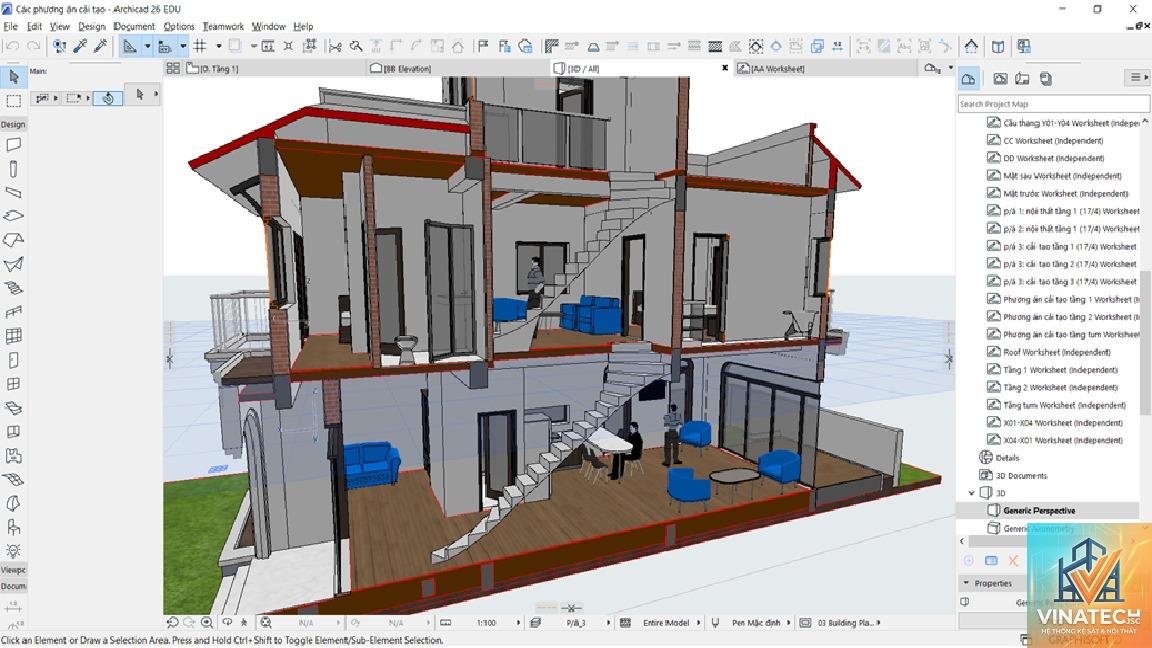Open the Details item in Project Map
This screenshot has width=1152, height=648.
1007,458
